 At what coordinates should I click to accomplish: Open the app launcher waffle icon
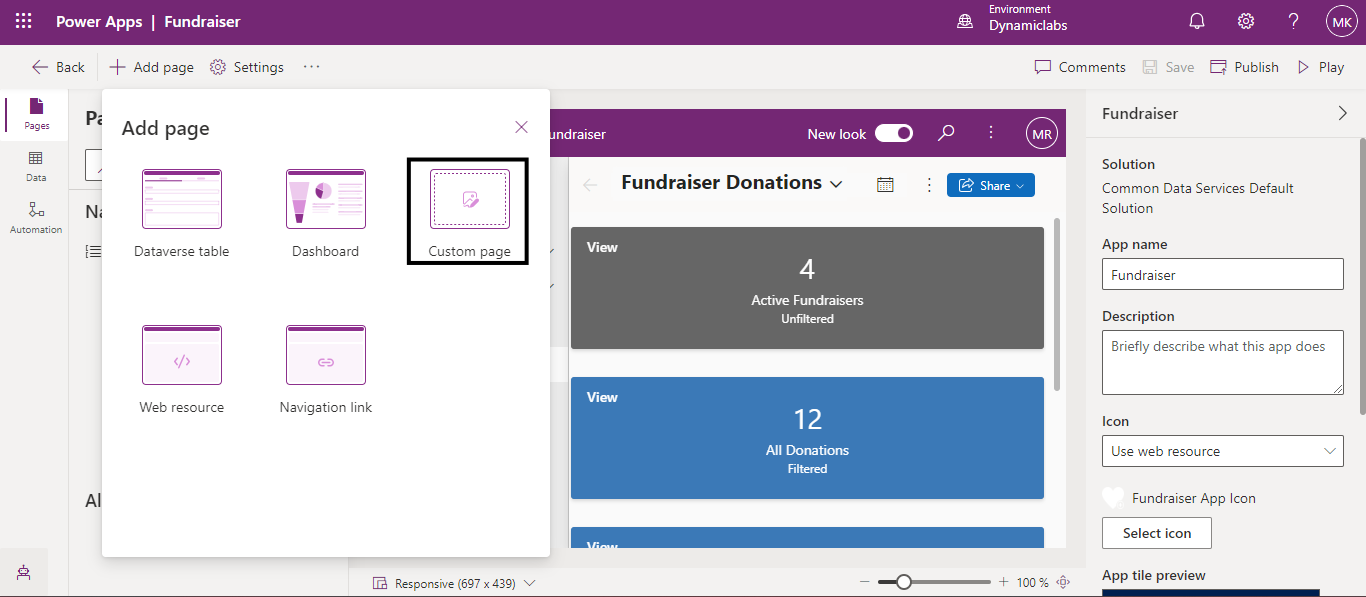(x=23, y=21)
